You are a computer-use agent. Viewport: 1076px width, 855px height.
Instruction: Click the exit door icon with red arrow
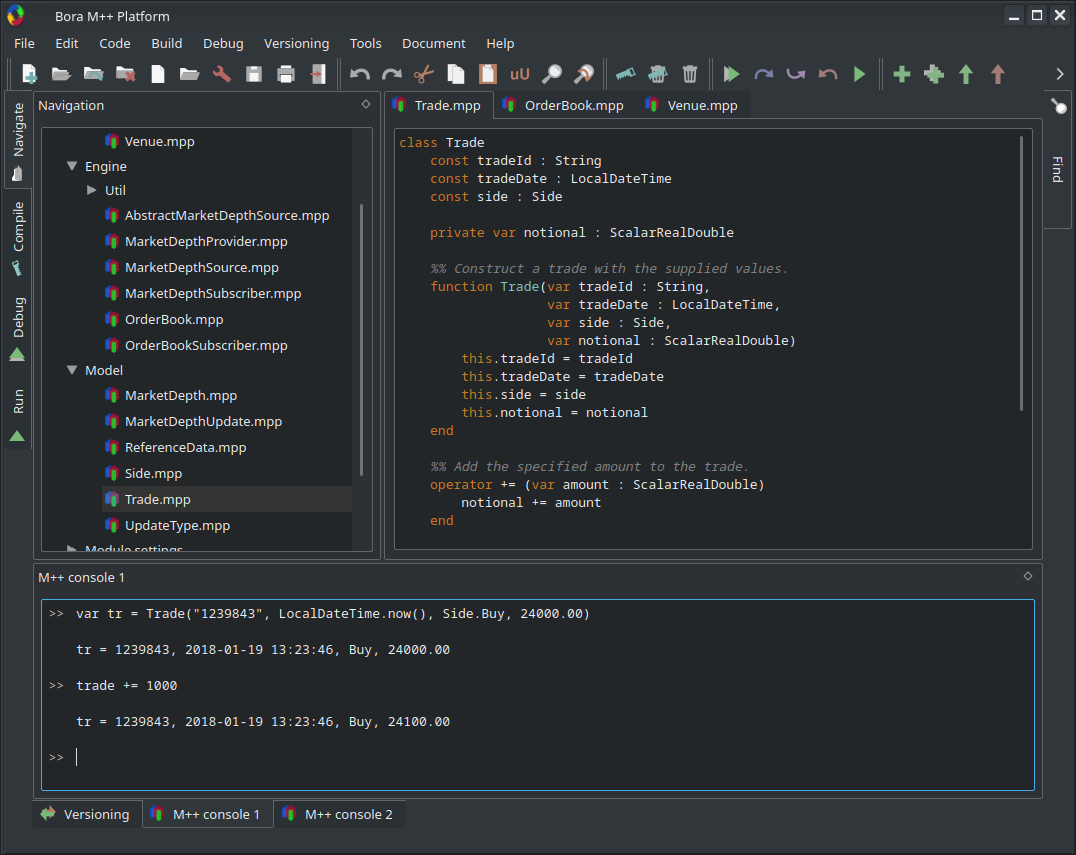pos(318,74)
